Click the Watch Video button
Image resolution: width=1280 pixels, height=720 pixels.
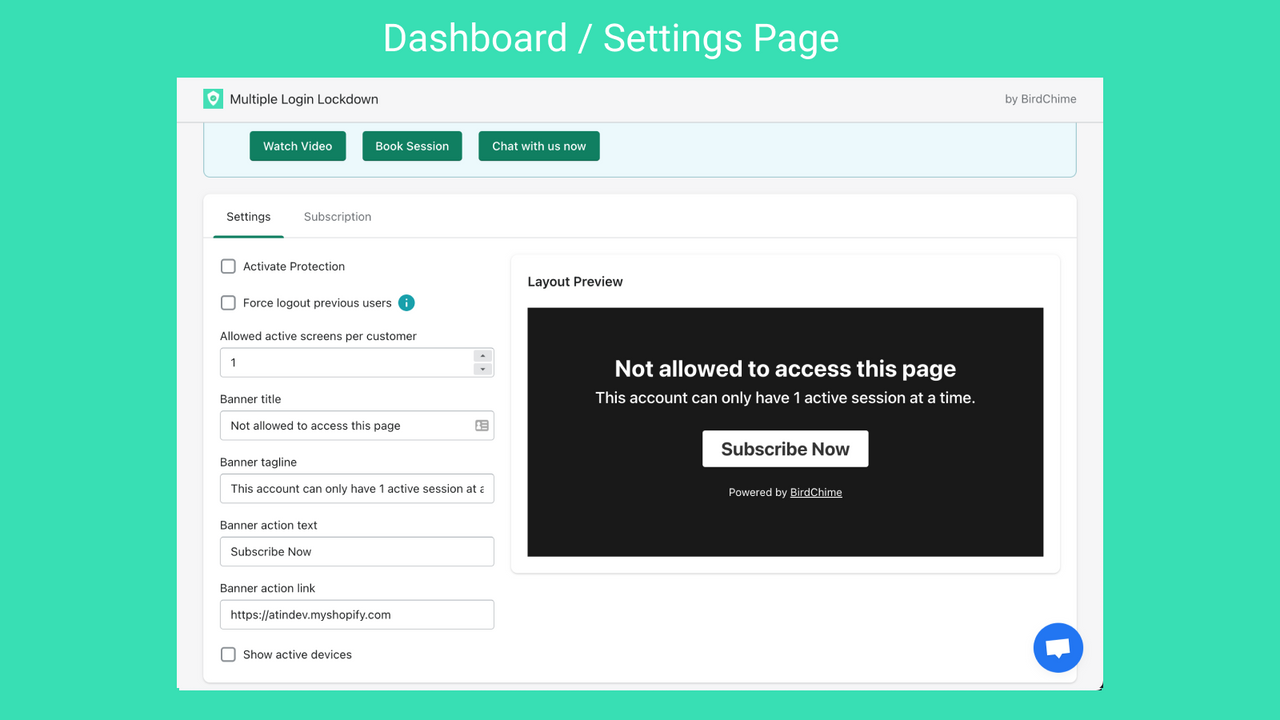pyautogui.click(x=297, y=145)
